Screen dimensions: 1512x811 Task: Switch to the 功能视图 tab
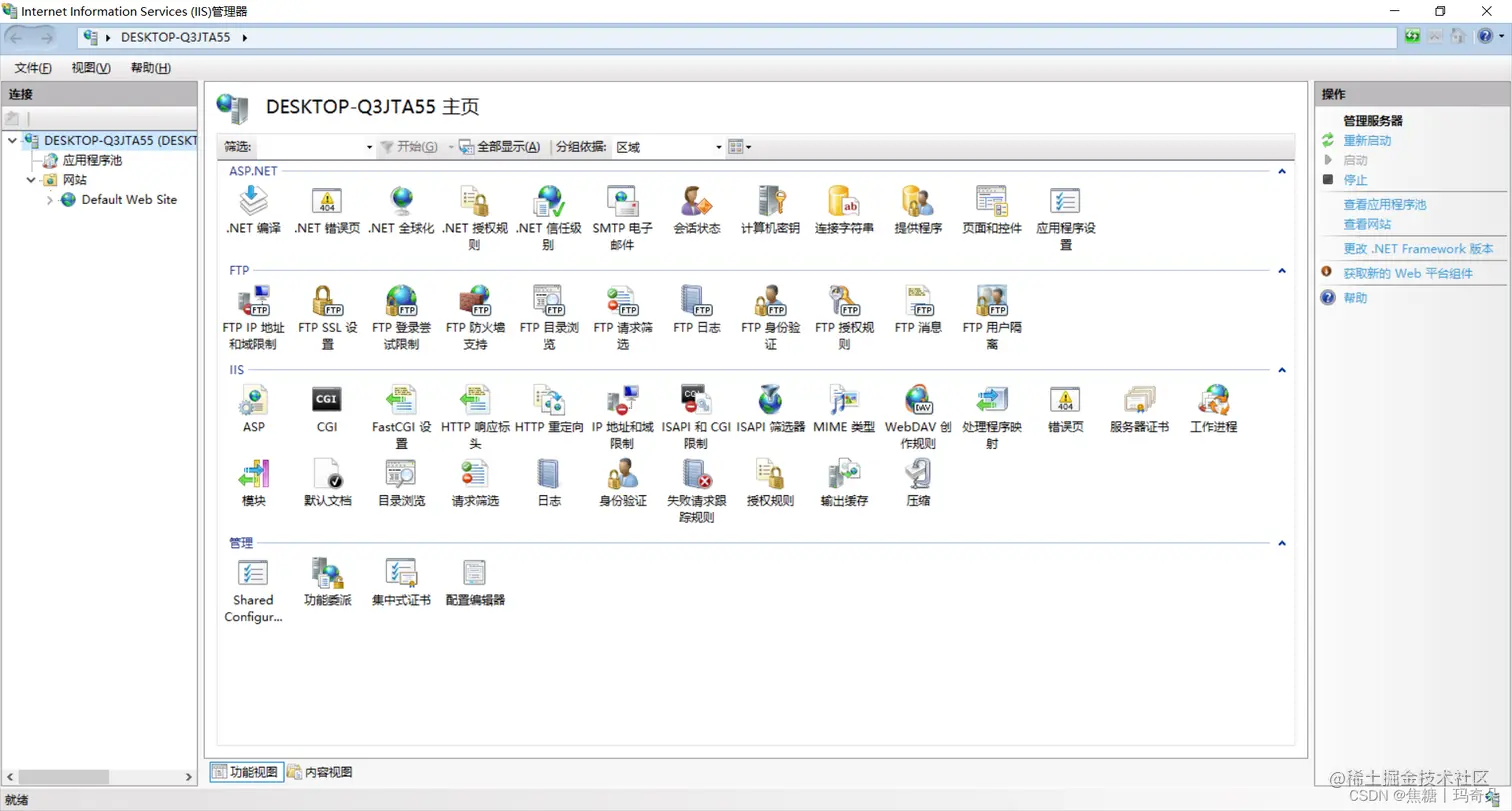tap(245, 772)
